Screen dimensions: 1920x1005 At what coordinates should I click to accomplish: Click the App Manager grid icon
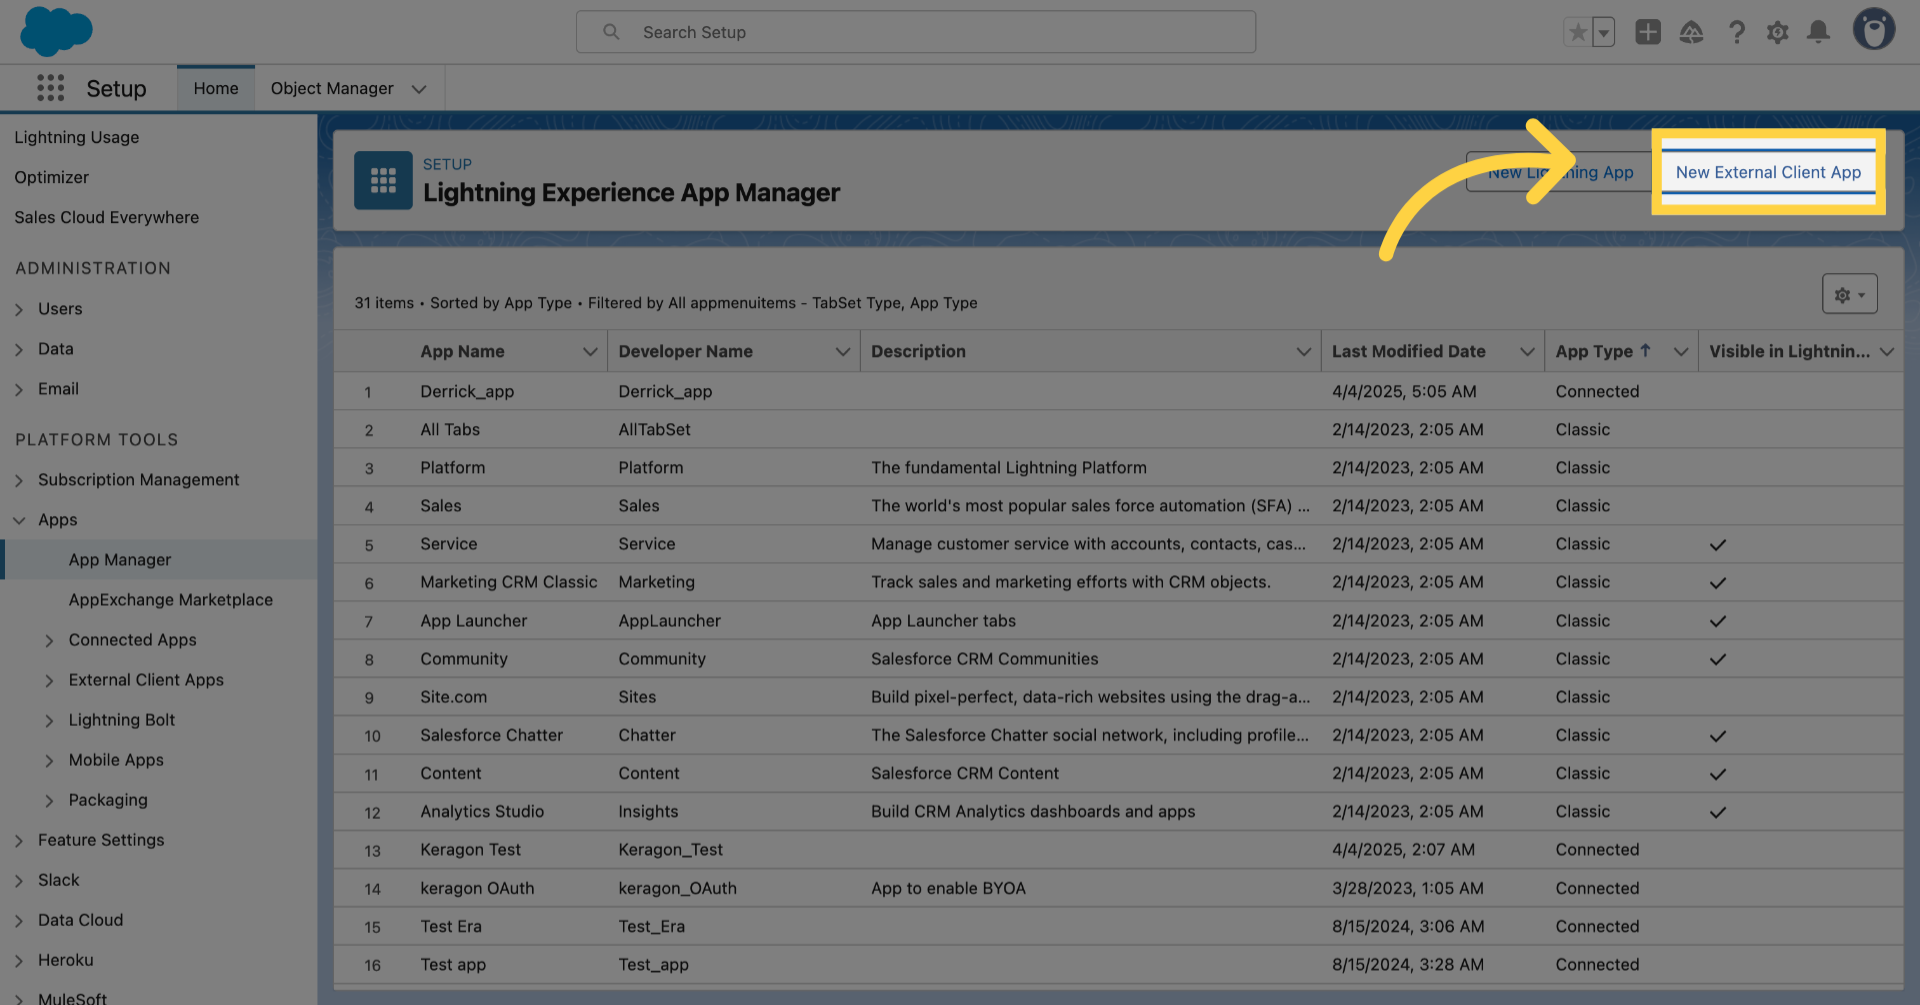click(x=383, y=180)
